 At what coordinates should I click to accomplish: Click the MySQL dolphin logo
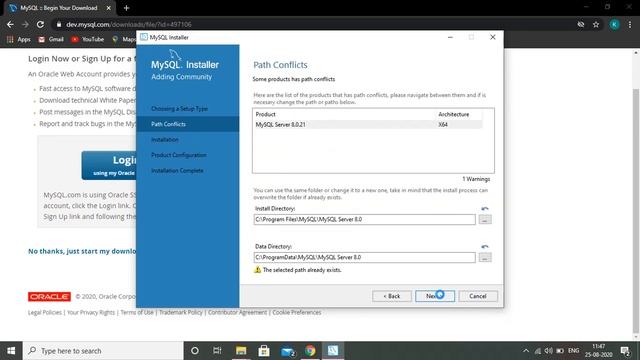(175, 55)
